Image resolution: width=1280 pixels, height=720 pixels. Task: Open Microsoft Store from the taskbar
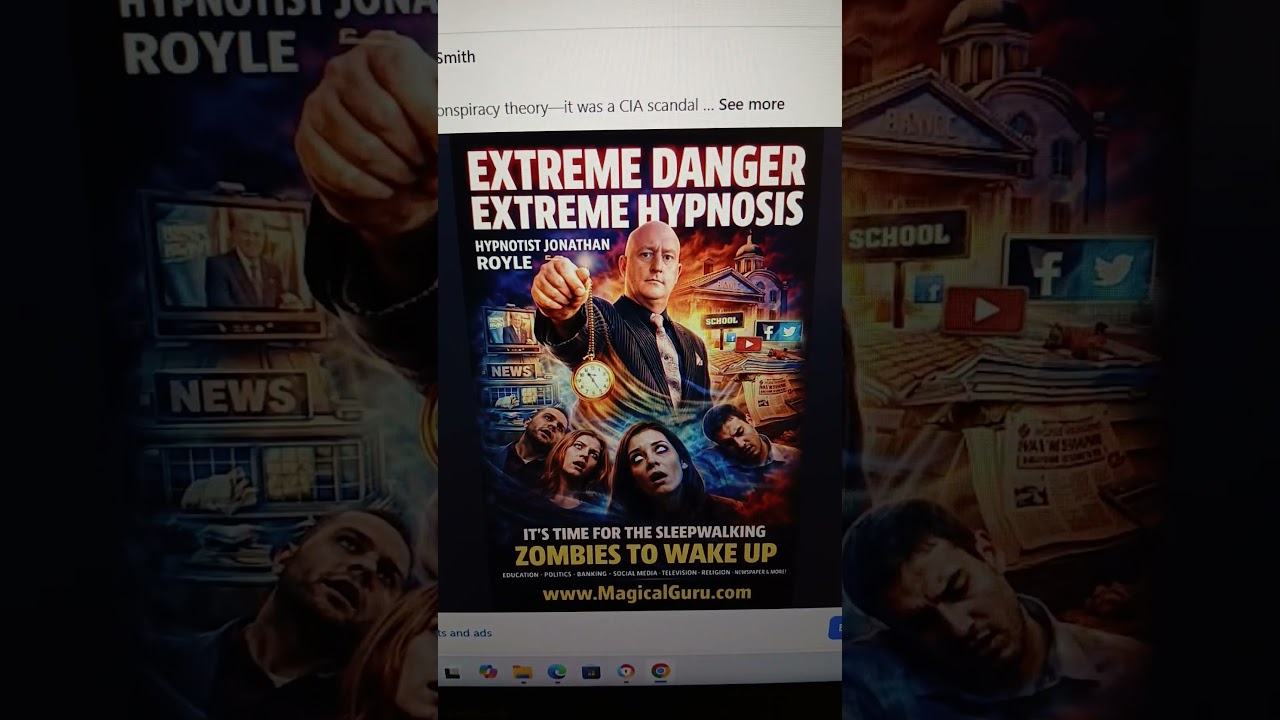pyautogui.click(x=591, y=672)
